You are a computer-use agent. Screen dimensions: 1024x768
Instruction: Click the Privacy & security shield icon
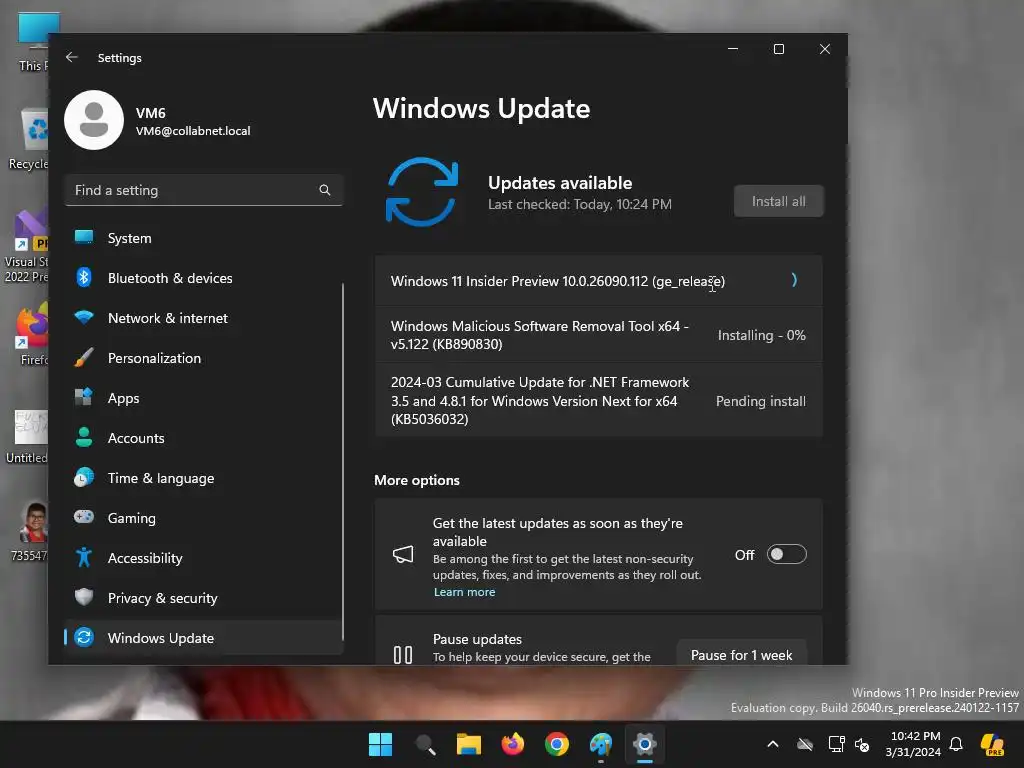coord(84,598)
